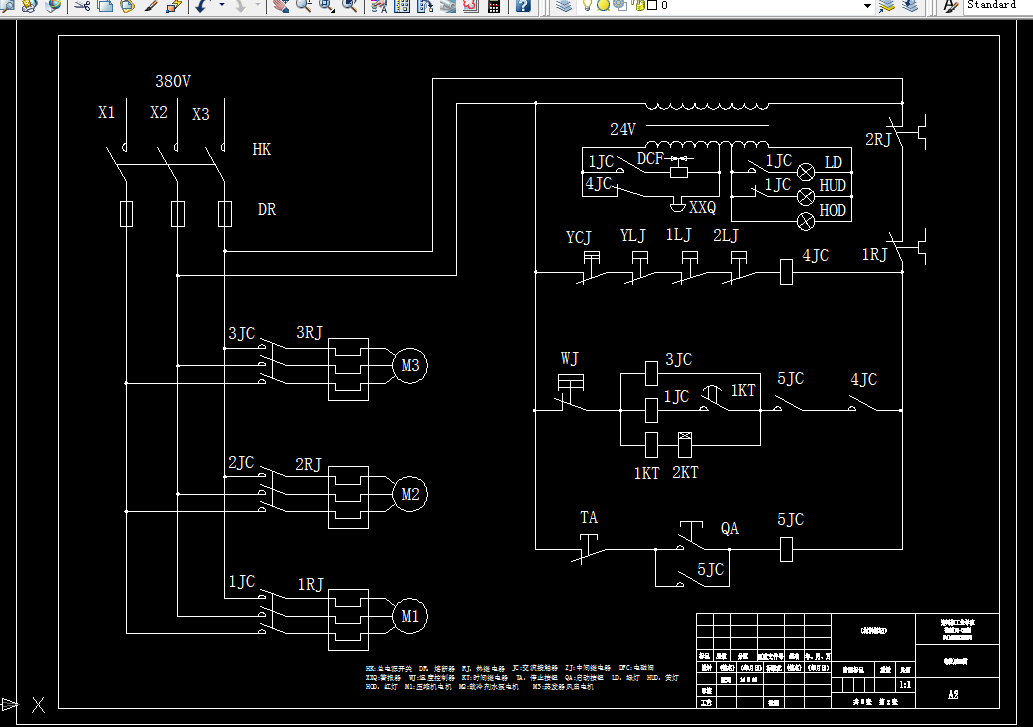
Task: Click the Paste clipboard icon
Action: pos(128,6)
